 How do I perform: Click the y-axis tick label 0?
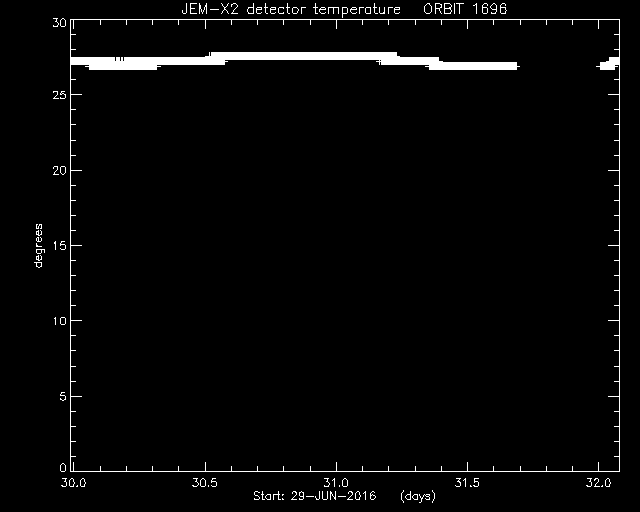pos(63,467)
